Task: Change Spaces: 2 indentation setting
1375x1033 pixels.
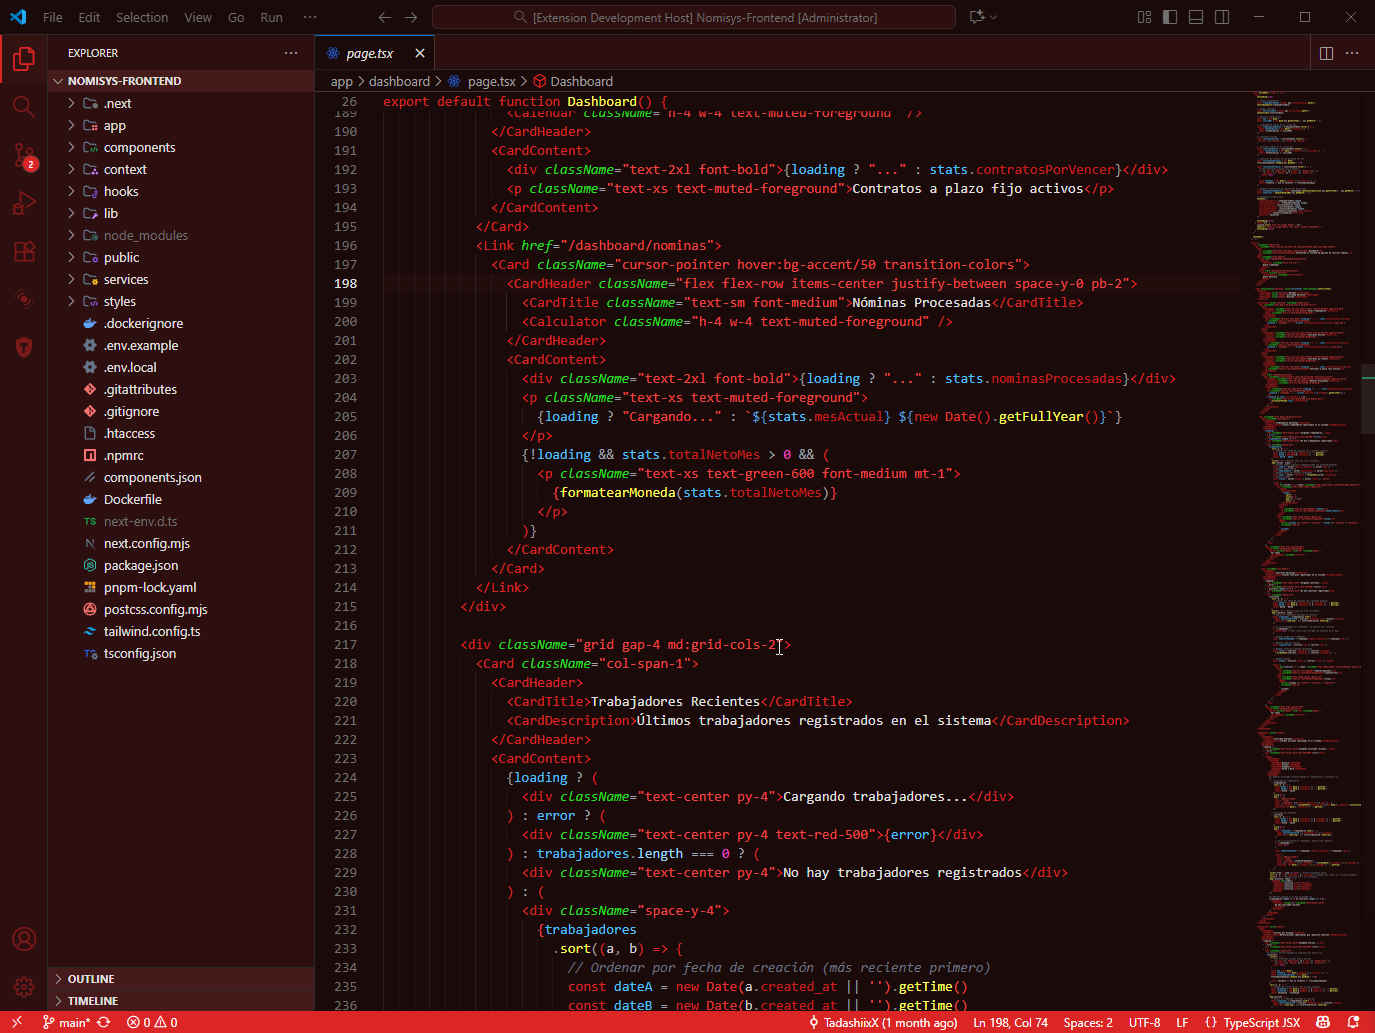Action: click(1088, 1022)
